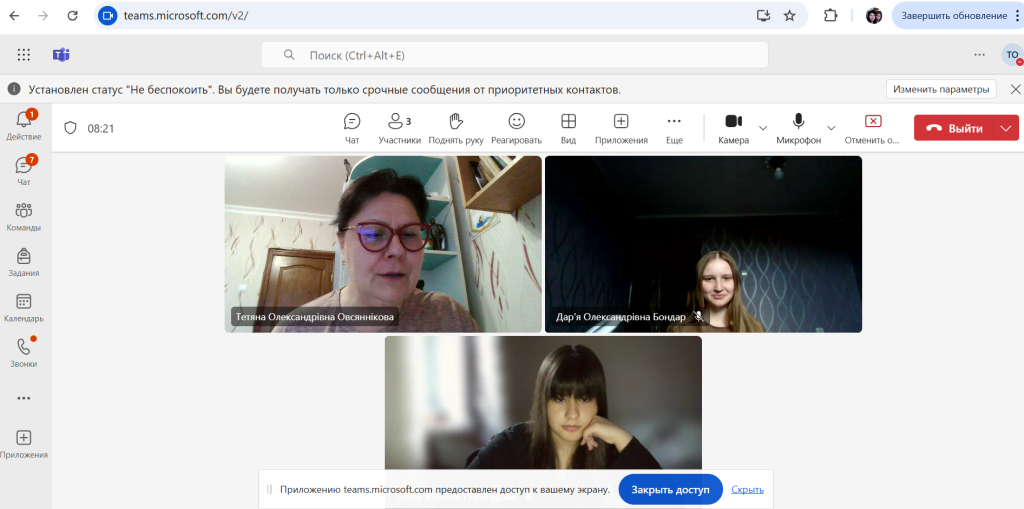The width and height of the screenshot is (1024, 509).
Task: Click the Скрыть link
Action: click(747, 489)
